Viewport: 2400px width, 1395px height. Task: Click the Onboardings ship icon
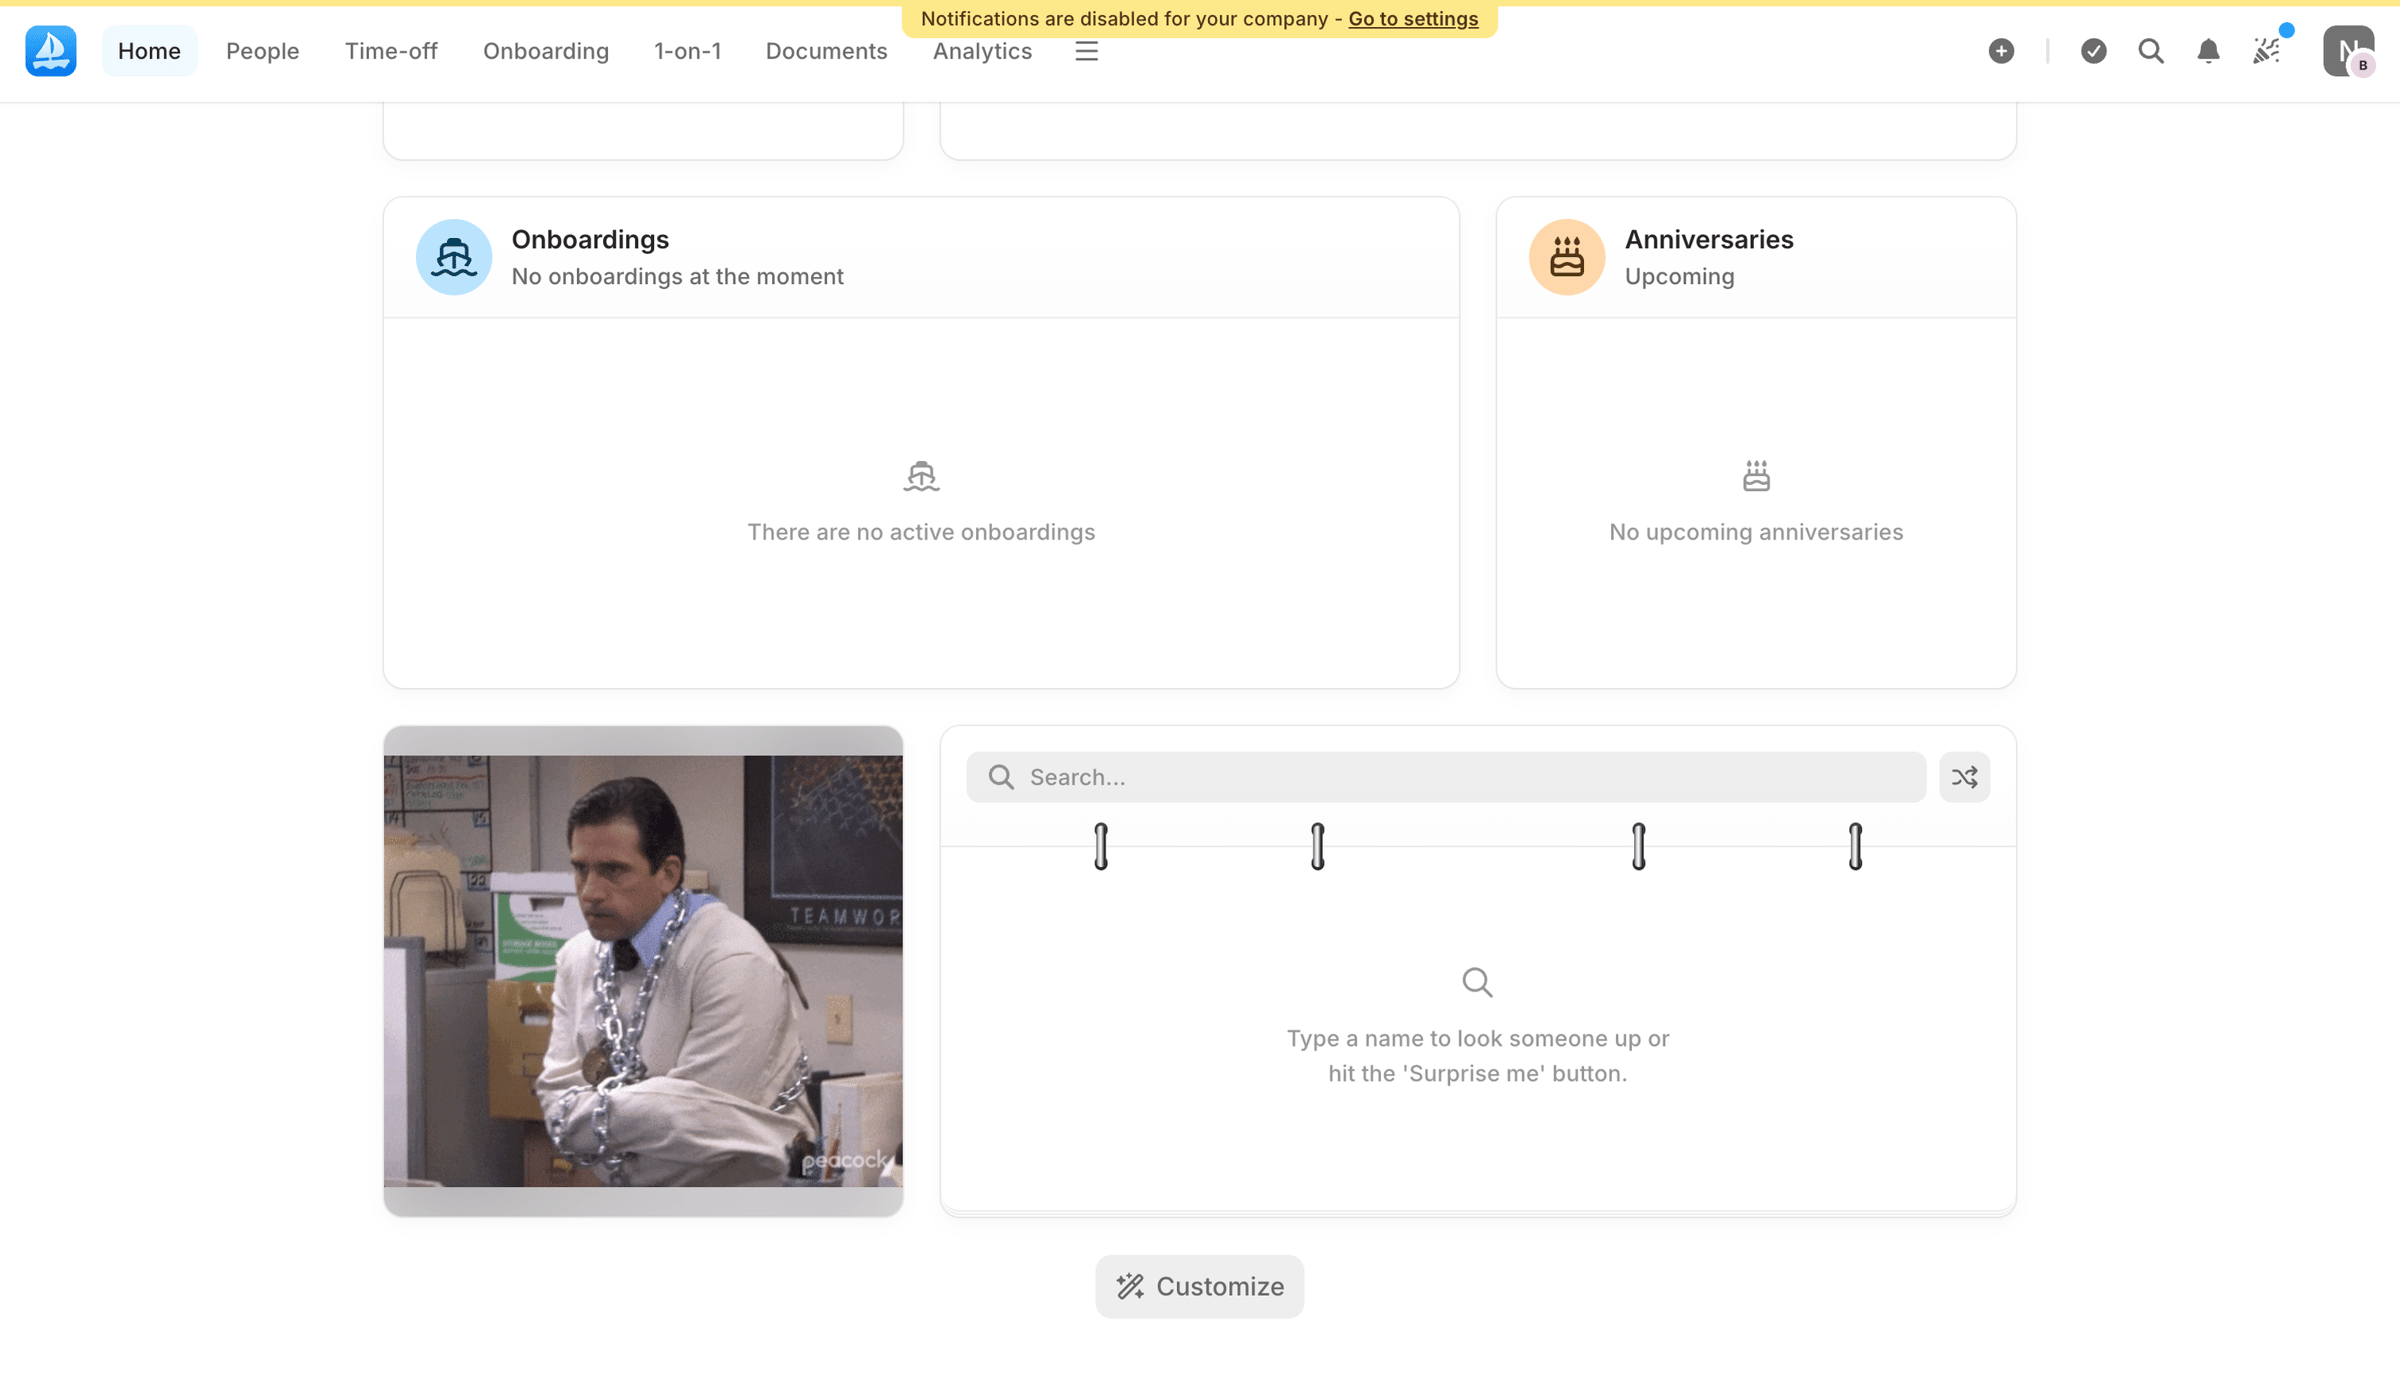pyautogui.click(x=453, y=257)
